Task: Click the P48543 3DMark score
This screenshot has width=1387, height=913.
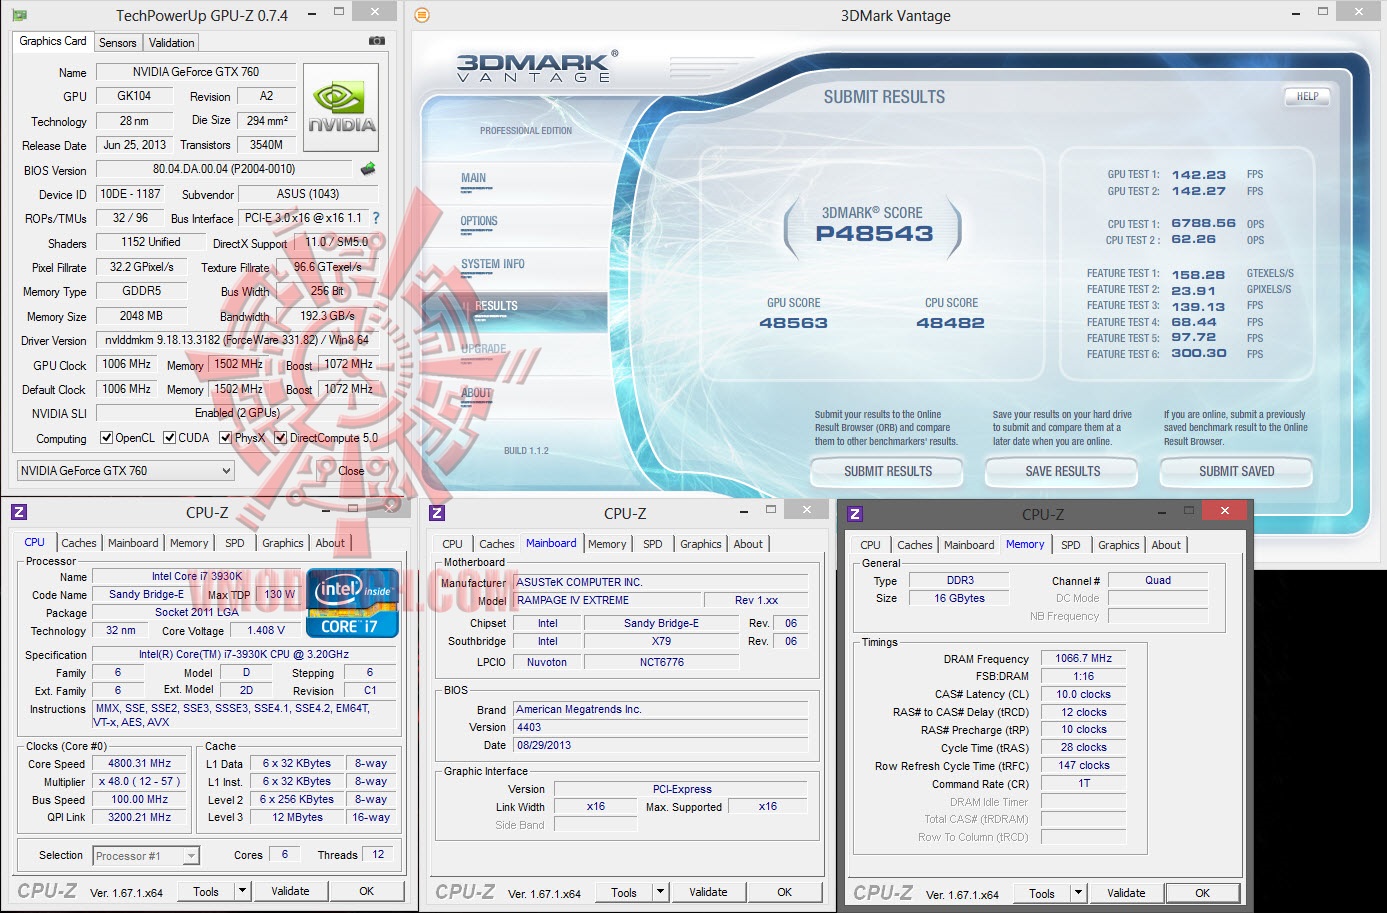Action: [x=874, y=234]
